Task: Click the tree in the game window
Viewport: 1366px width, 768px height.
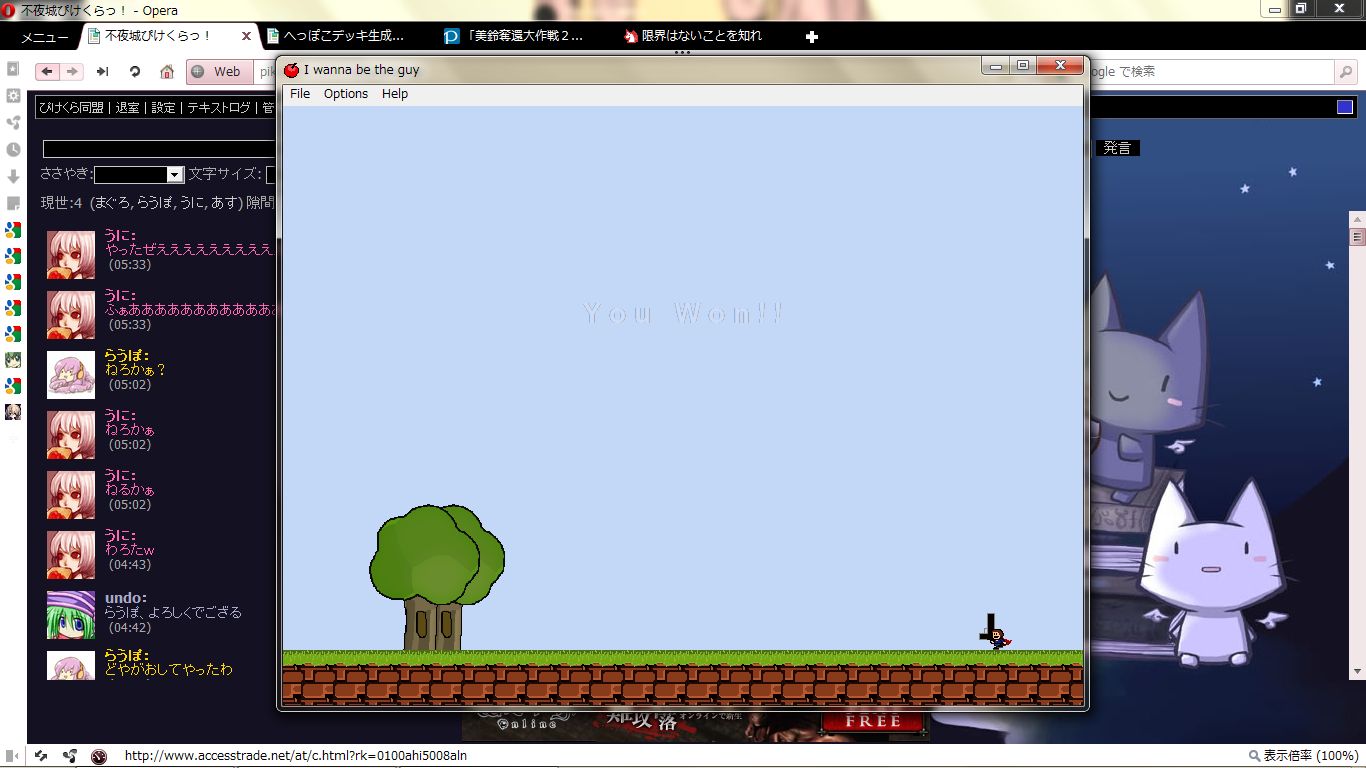Action: [x=437, y=578]
